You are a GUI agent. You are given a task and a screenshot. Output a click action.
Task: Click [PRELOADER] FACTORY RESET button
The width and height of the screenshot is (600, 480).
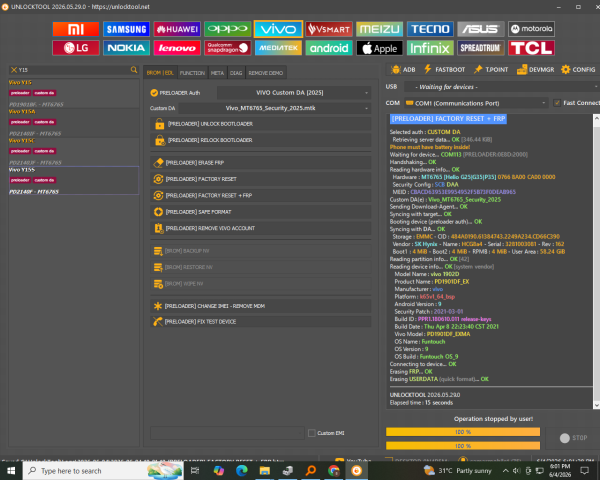click(261, 179)
